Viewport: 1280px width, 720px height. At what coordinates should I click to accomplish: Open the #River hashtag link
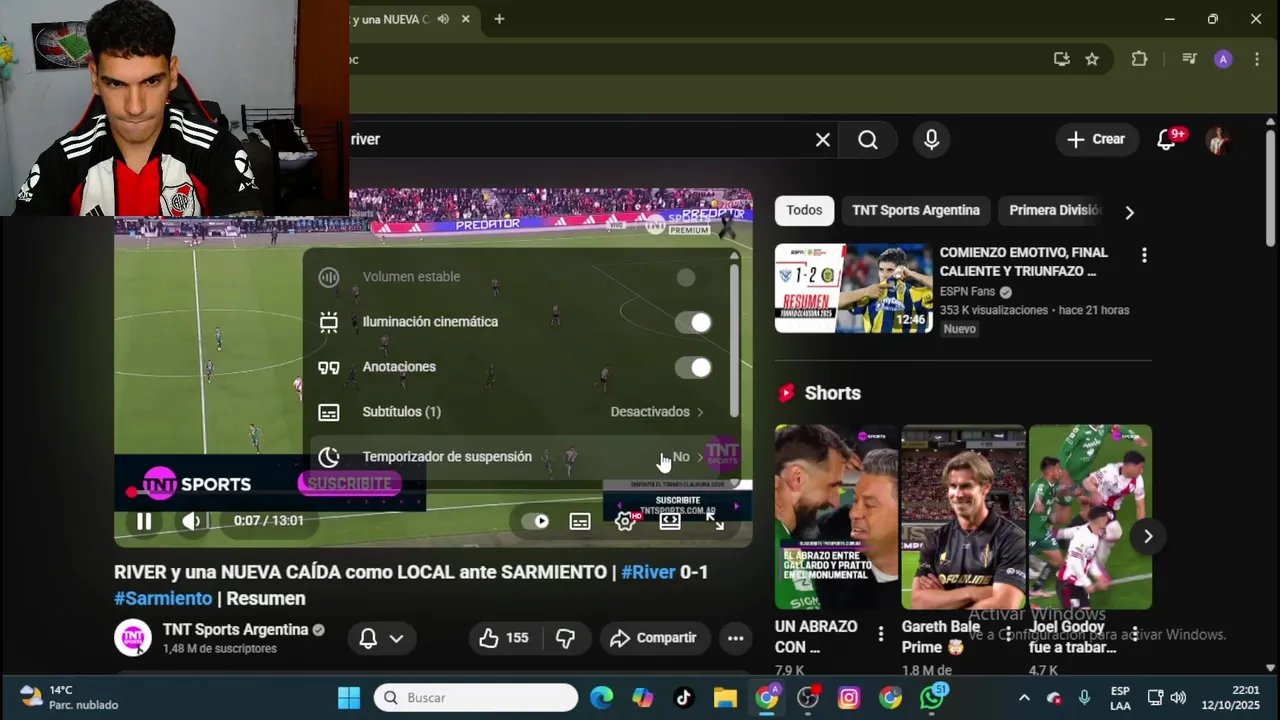click(x=648, y=573)
